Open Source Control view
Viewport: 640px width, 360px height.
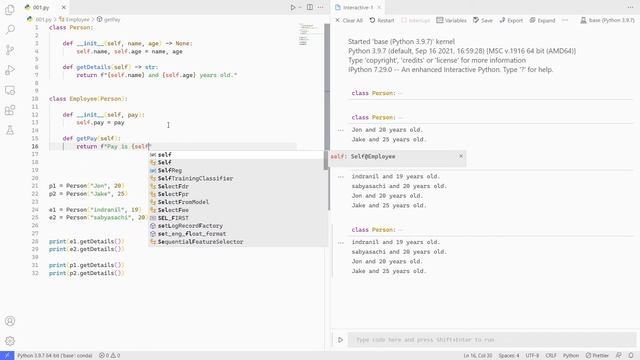point(10,50)
